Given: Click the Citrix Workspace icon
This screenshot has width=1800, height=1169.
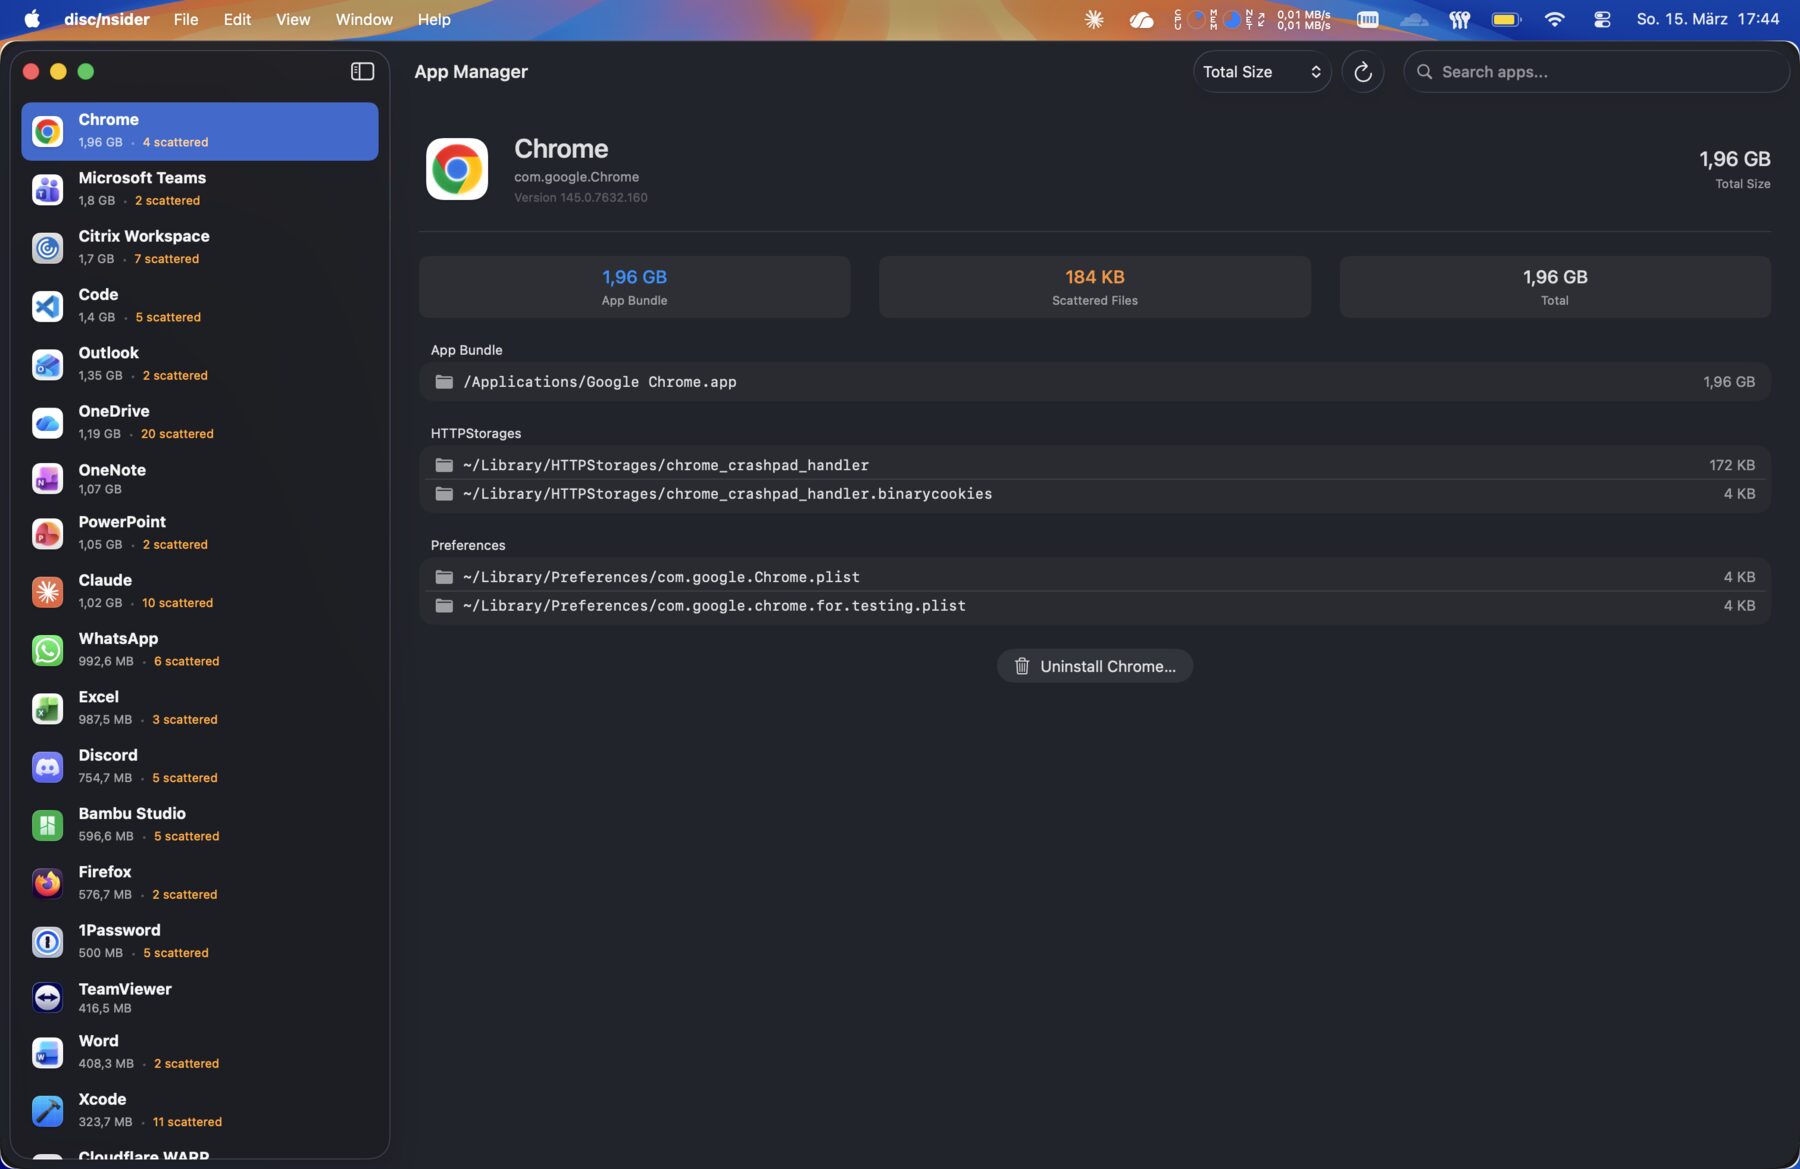Looking at the screenshot, I should [47, 247].
